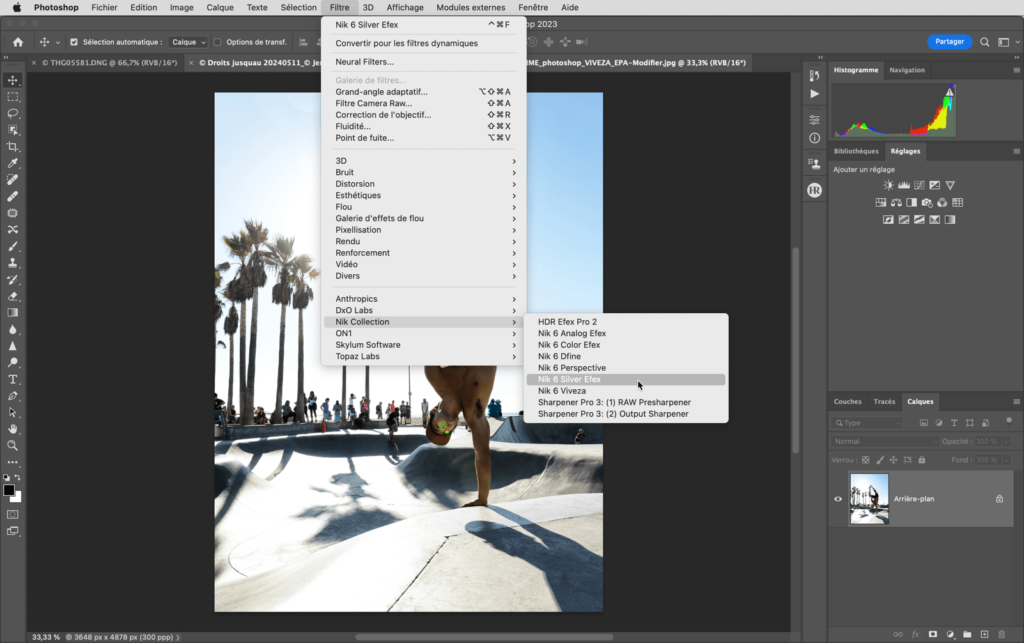
Task: Open the Actions panel play icon
Action: point(814,94)
